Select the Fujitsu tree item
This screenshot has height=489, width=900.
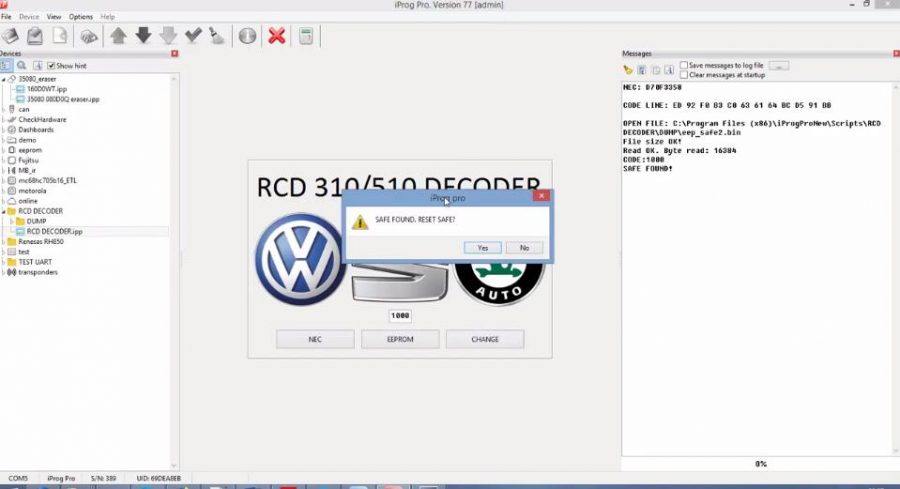click(x=29, y=160)
